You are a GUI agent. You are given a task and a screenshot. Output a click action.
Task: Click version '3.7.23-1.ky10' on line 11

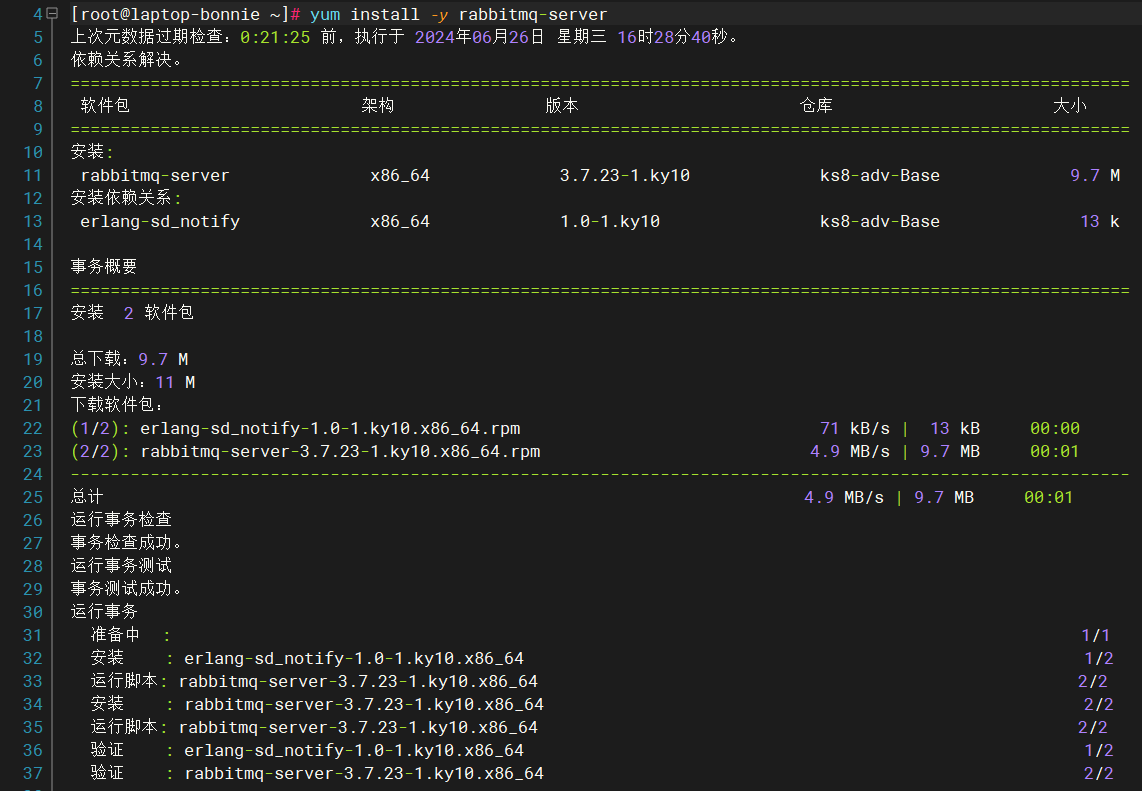tap(625, 176)
